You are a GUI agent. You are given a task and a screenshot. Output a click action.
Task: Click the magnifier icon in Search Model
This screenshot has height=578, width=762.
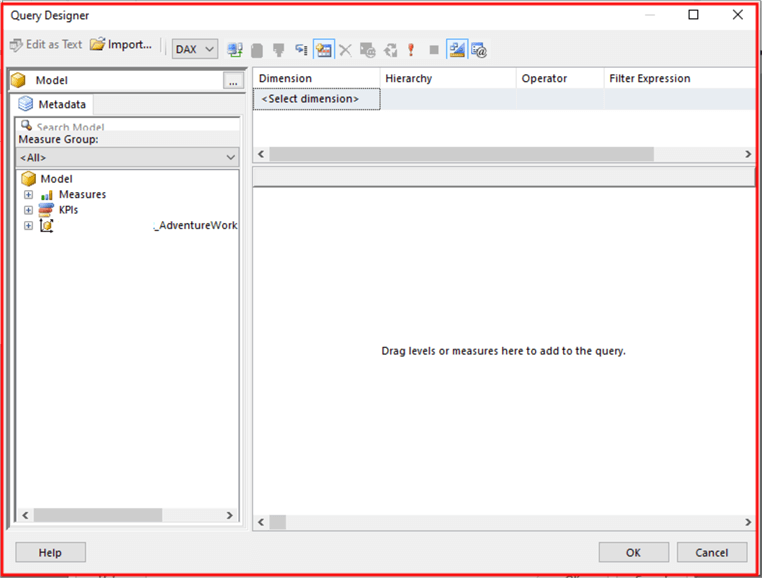point(26,125)
